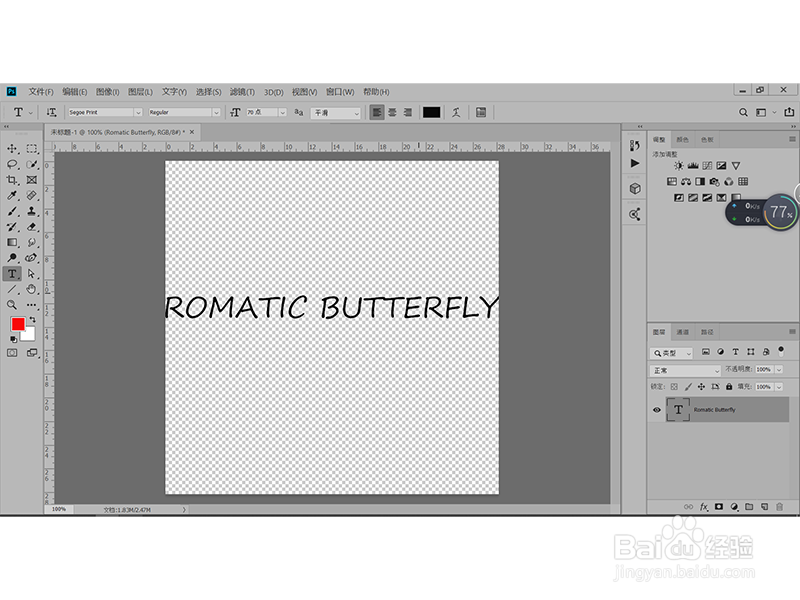Image resolution: width=800 pixels, height=600 pixels.
Task: Select the Clone Stamp tool
Action: coord(32,211)
